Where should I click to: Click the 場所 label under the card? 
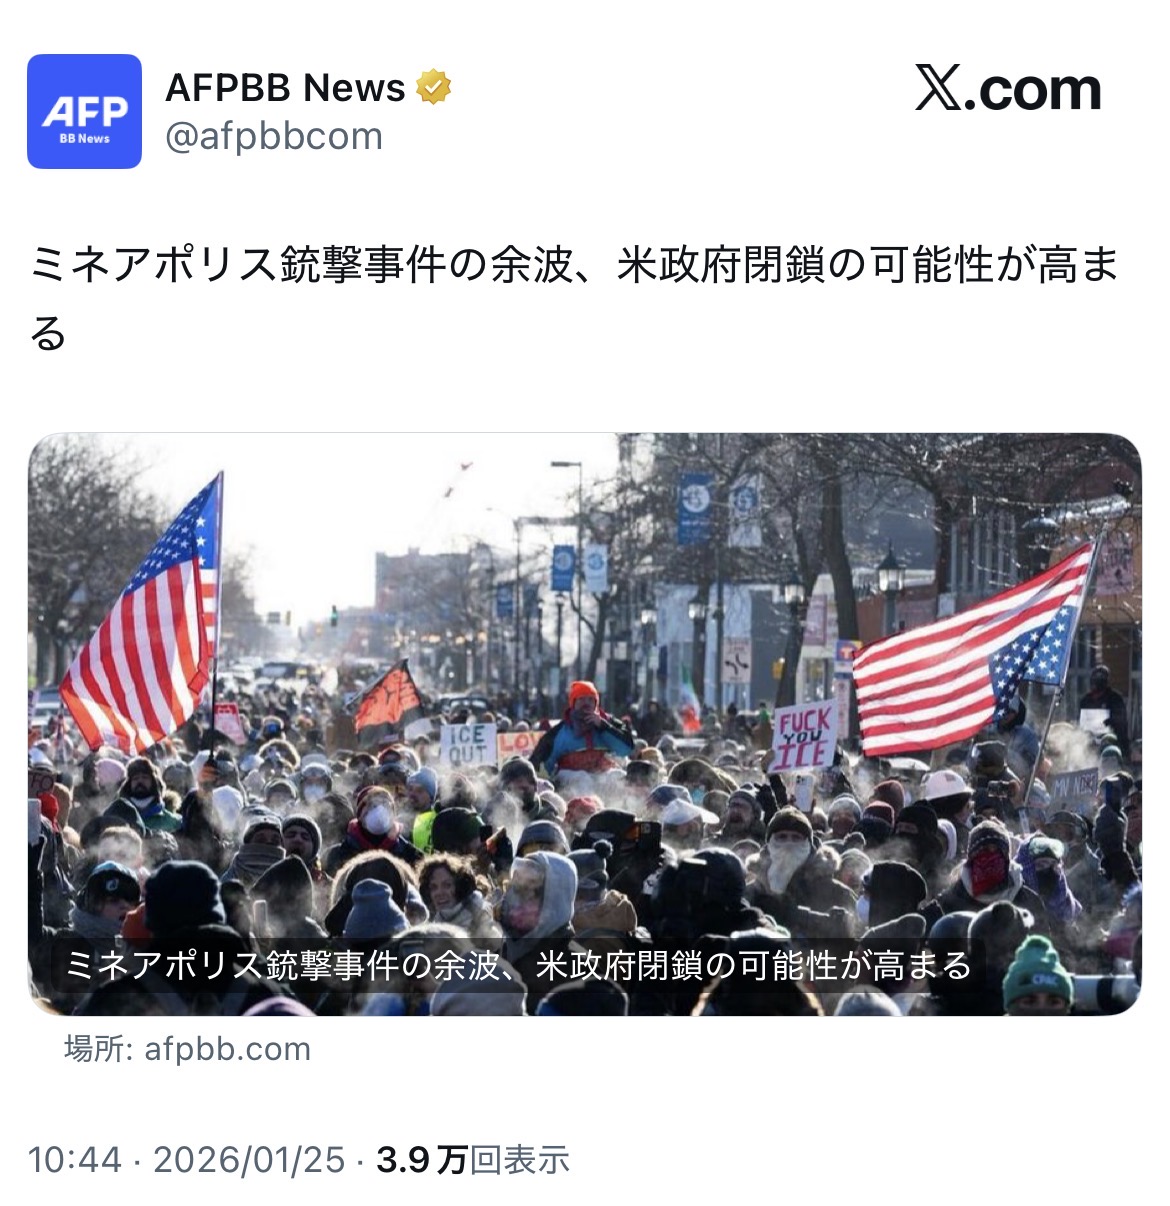click(94, 1049)
